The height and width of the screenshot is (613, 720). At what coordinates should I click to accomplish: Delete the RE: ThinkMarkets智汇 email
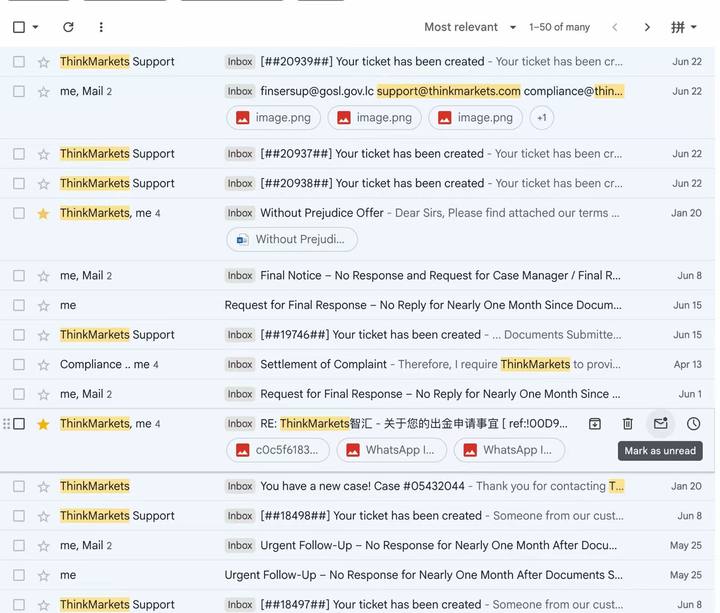[628, 423]
